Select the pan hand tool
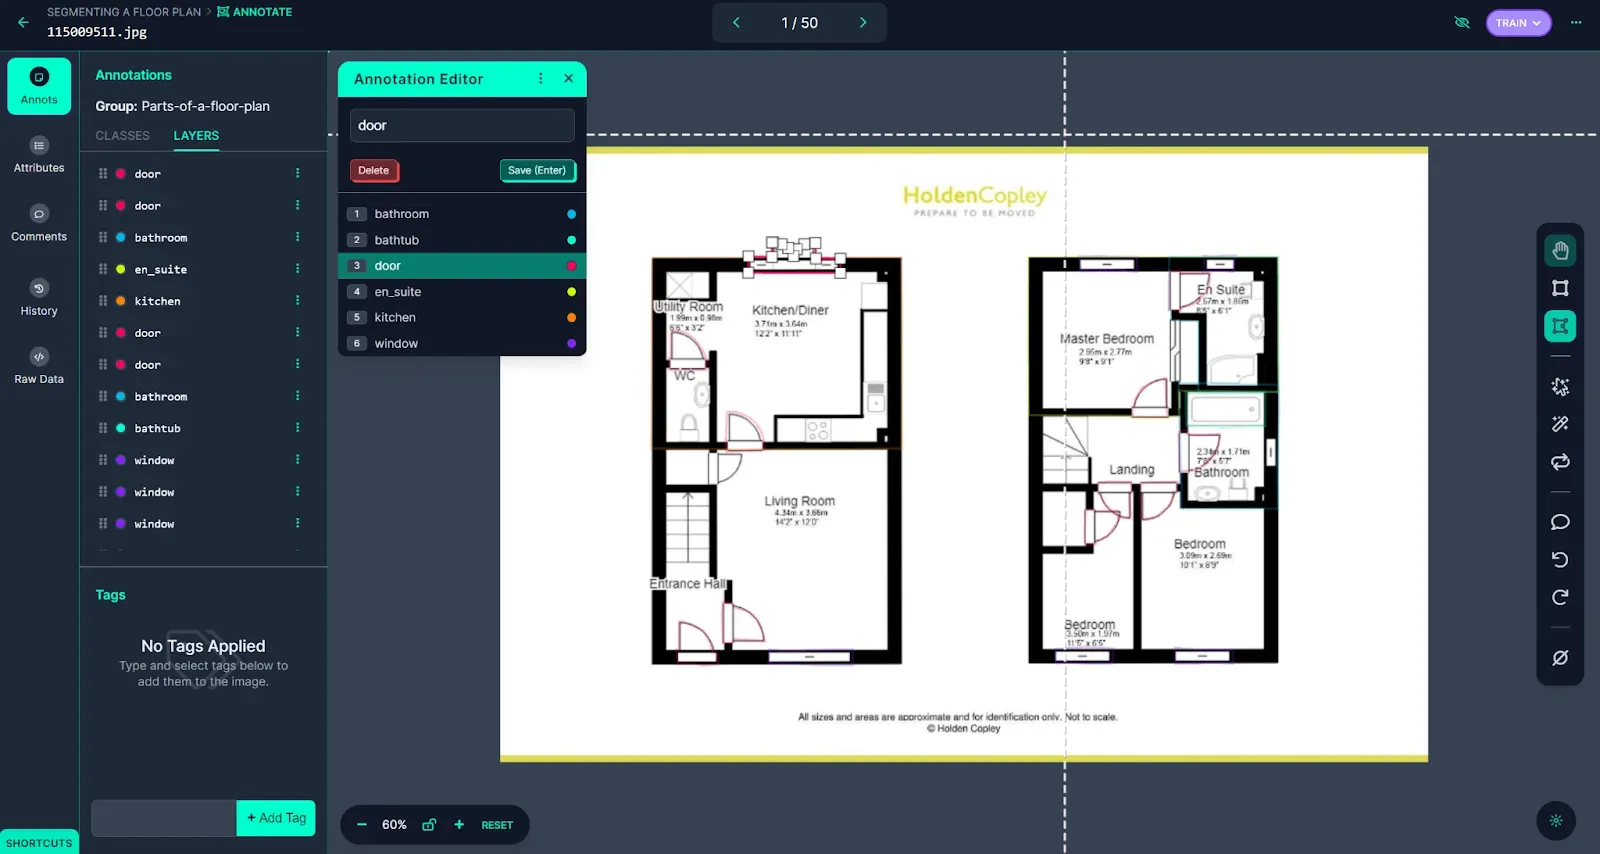 1560,250
